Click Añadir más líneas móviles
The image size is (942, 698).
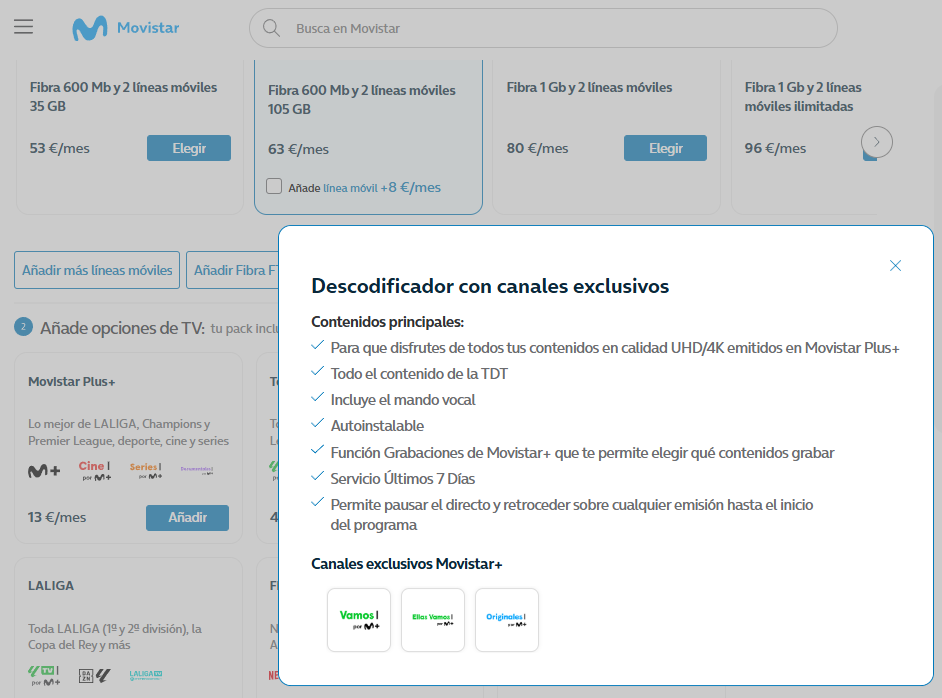pos(96,270)
